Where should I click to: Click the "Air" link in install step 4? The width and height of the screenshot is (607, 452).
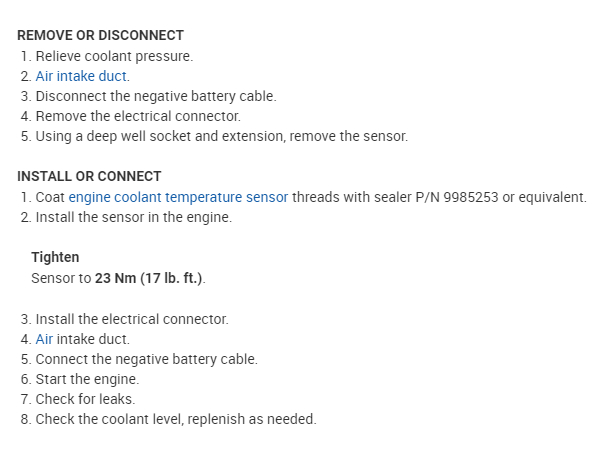[47, 339]
